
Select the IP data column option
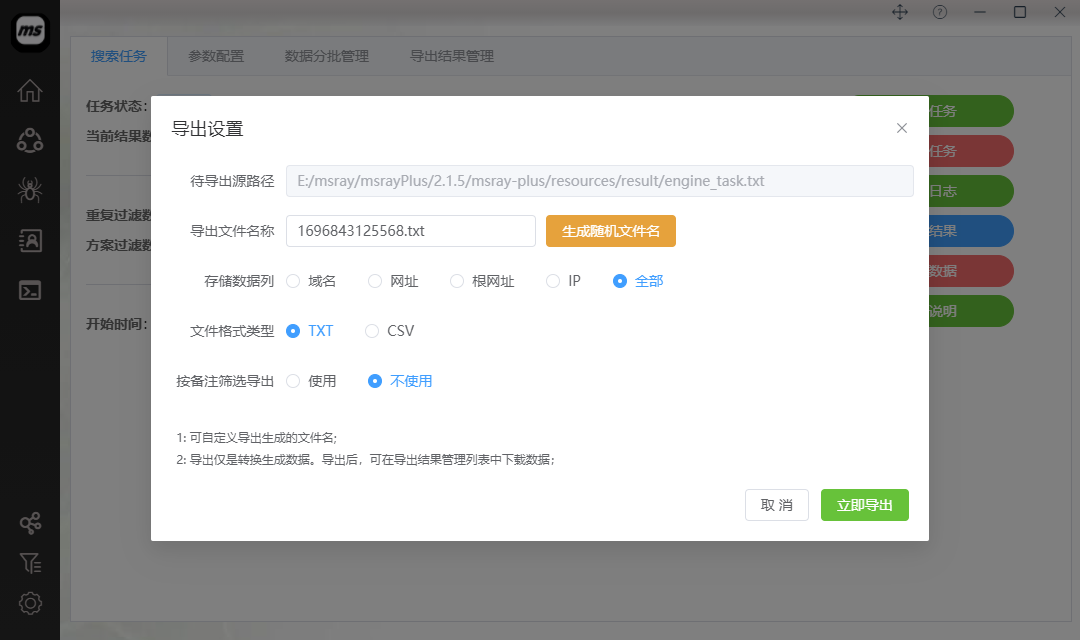click(553, 281)
